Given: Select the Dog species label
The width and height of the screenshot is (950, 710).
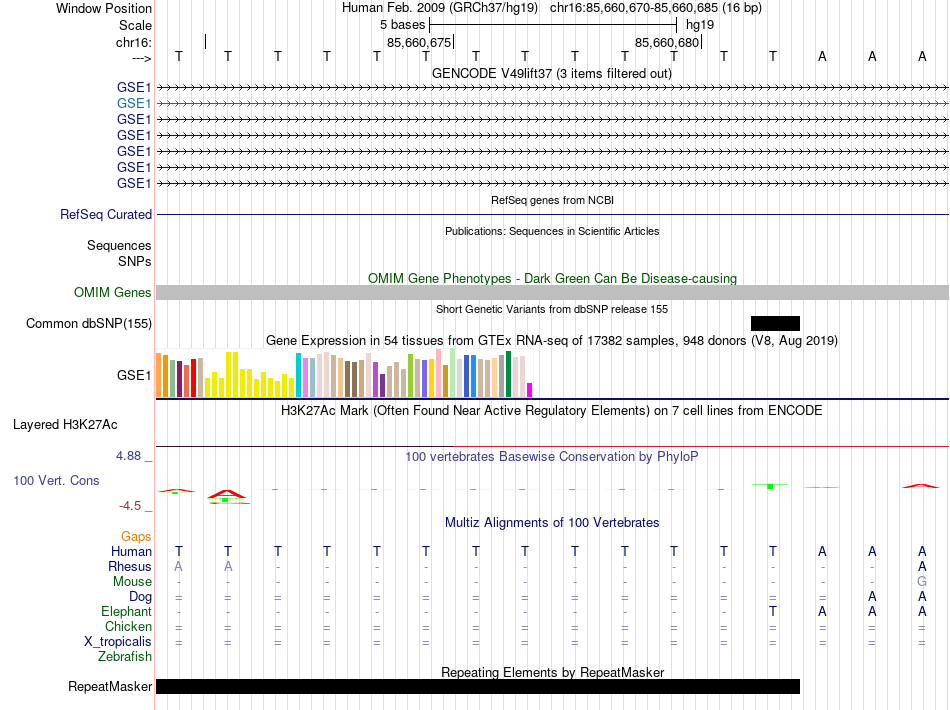Looking at the screenshot, I should pyautogui.click(x=140, y=597).
